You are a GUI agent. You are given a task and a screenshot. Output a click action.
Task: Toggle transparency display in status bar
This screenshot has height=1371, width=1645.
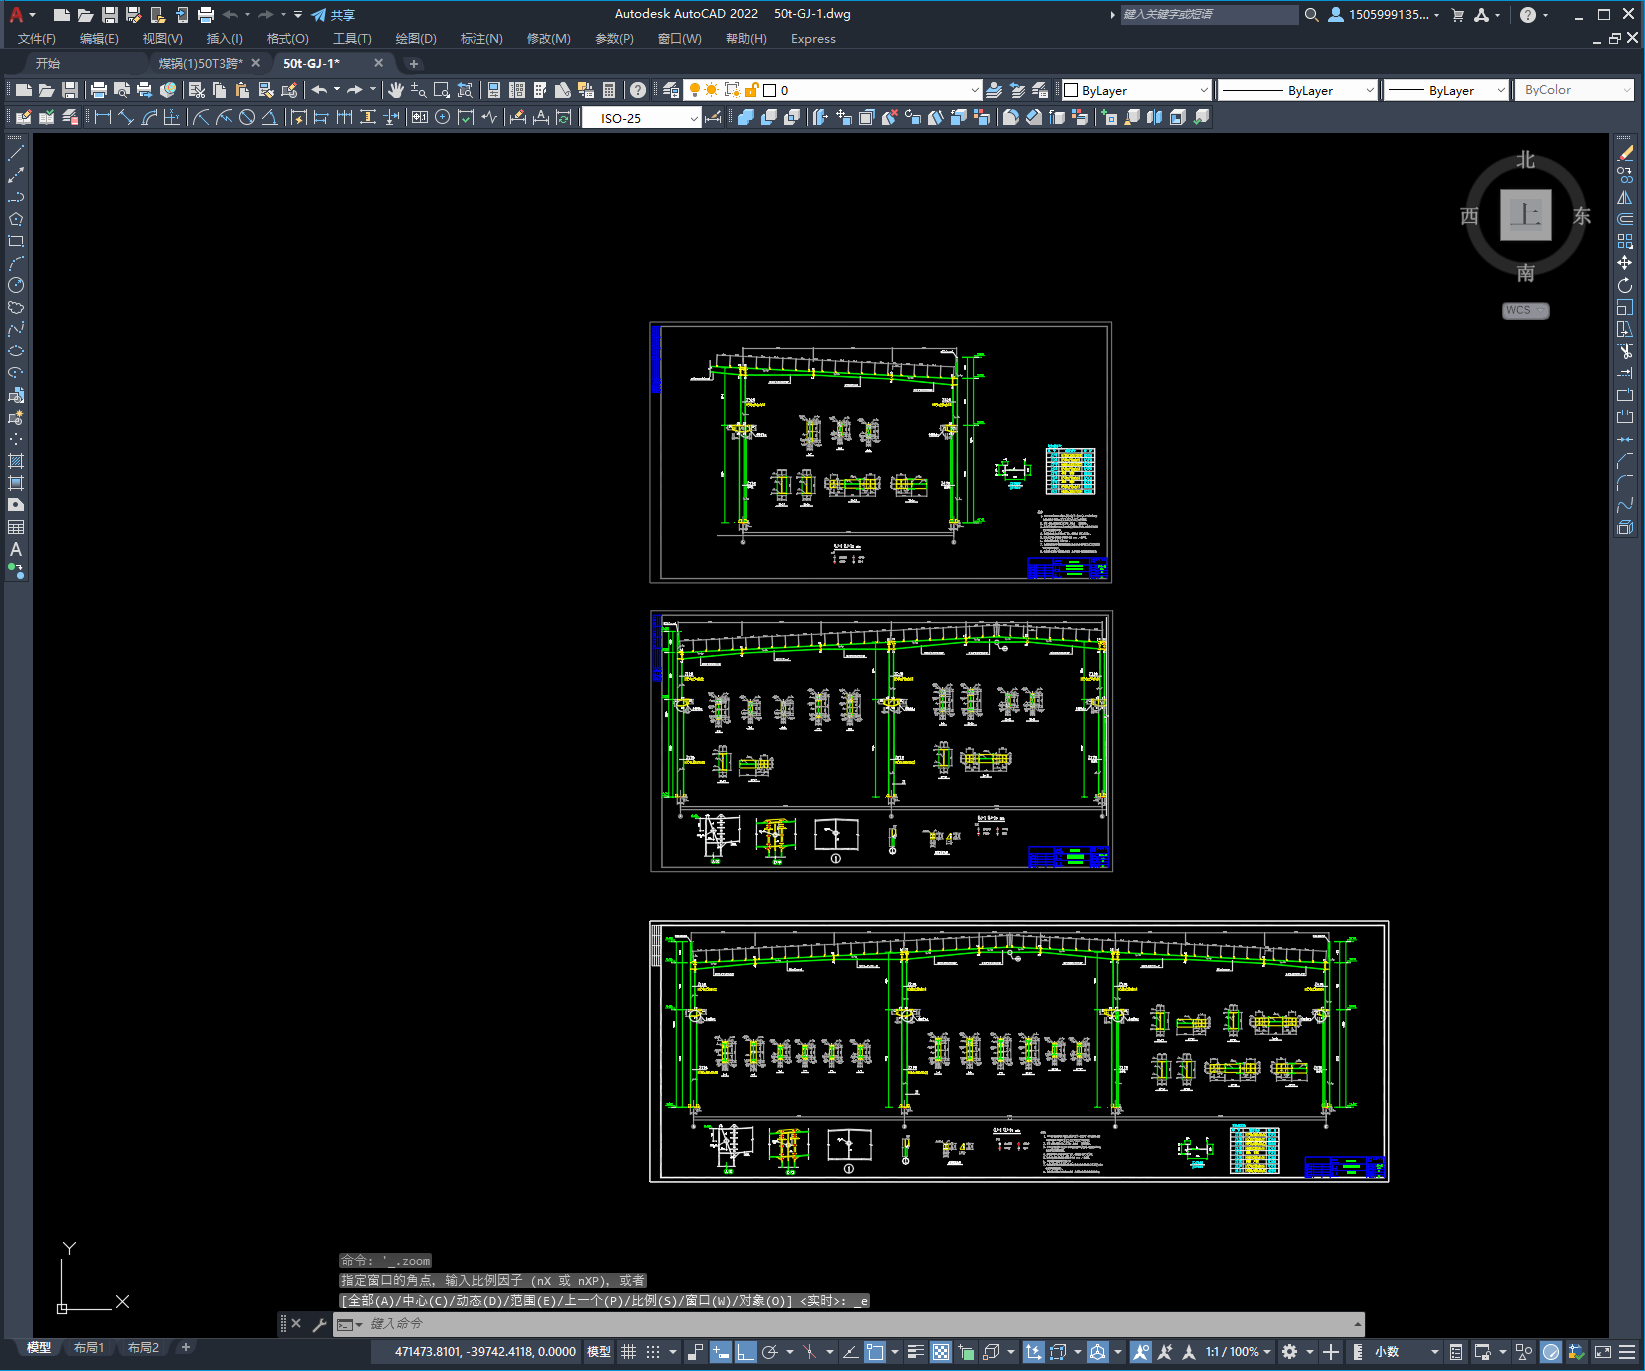coord(941,1352)
